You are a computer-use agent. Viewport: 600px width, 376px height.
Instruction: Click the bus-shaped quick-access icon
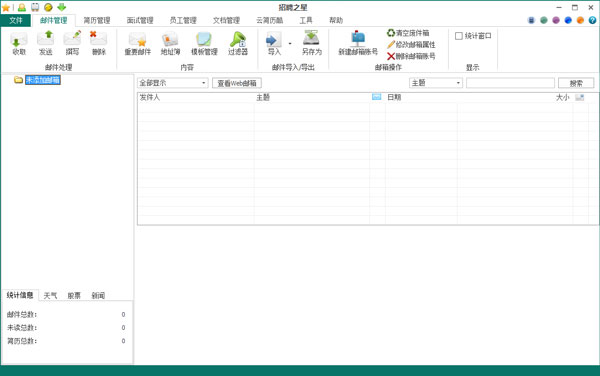tap(35, 7)
